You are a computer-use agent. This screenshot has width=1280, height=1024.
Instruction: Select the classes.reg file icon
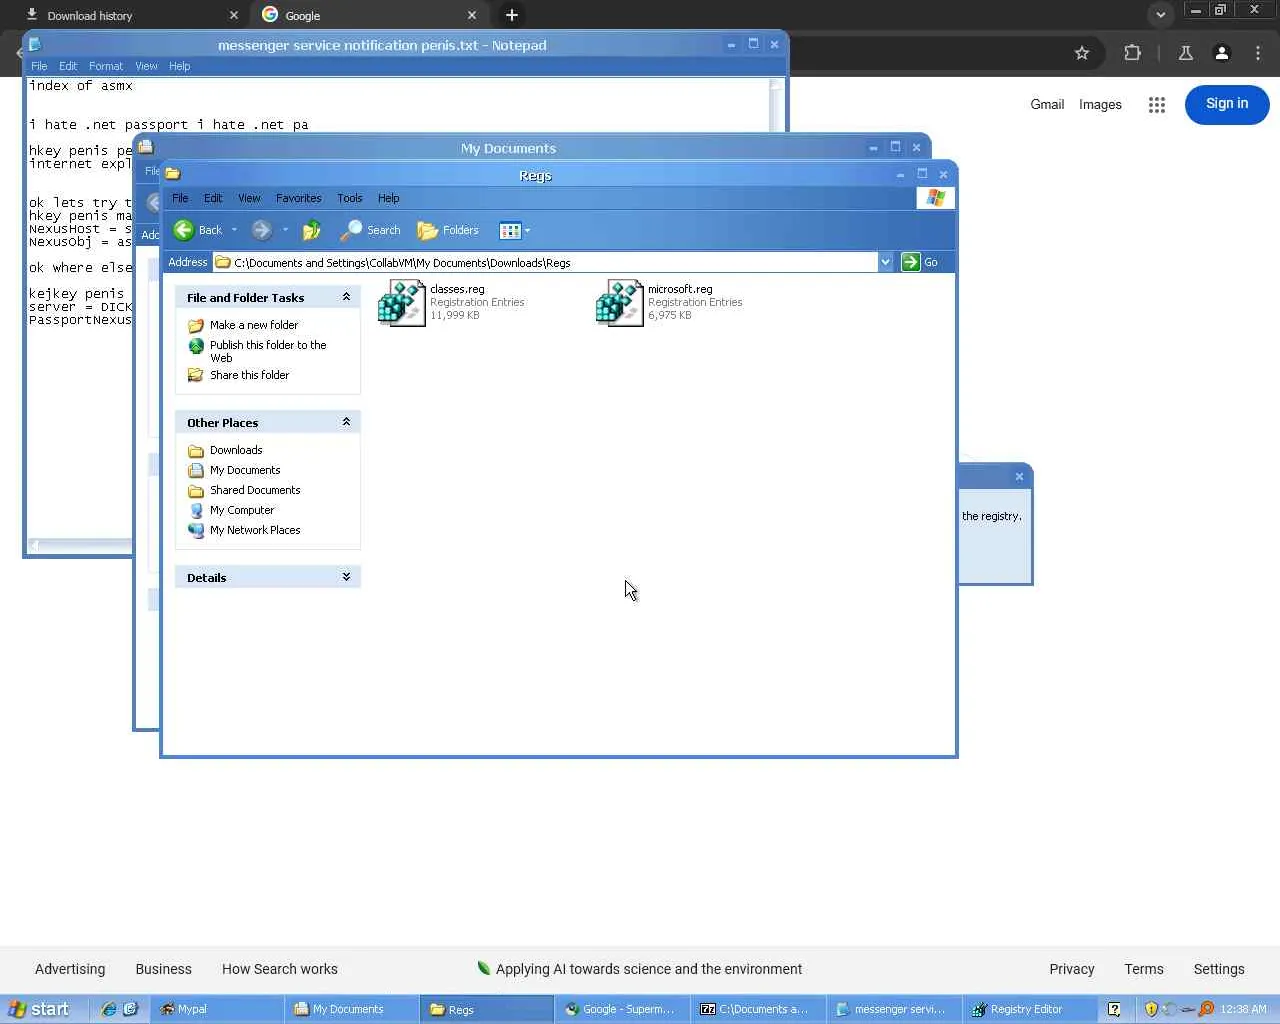(402, 302)
